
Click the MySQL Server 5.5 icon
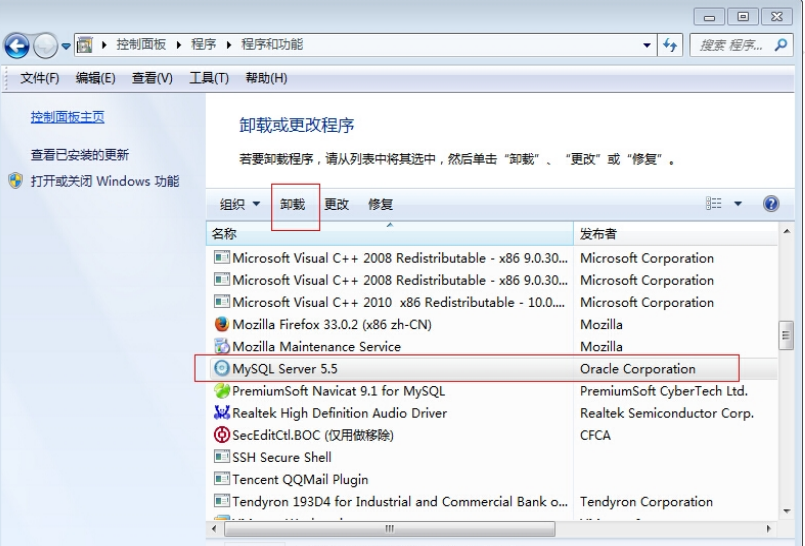[x=222, y=368]
